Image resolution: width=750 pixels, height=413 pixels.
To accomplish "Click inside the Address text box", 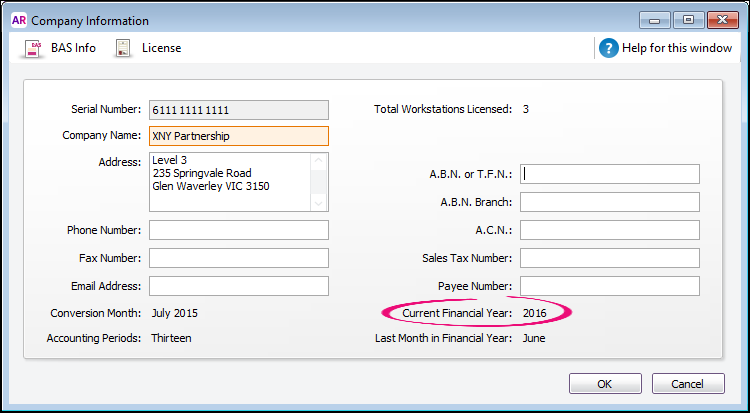I will coord(230,182).
